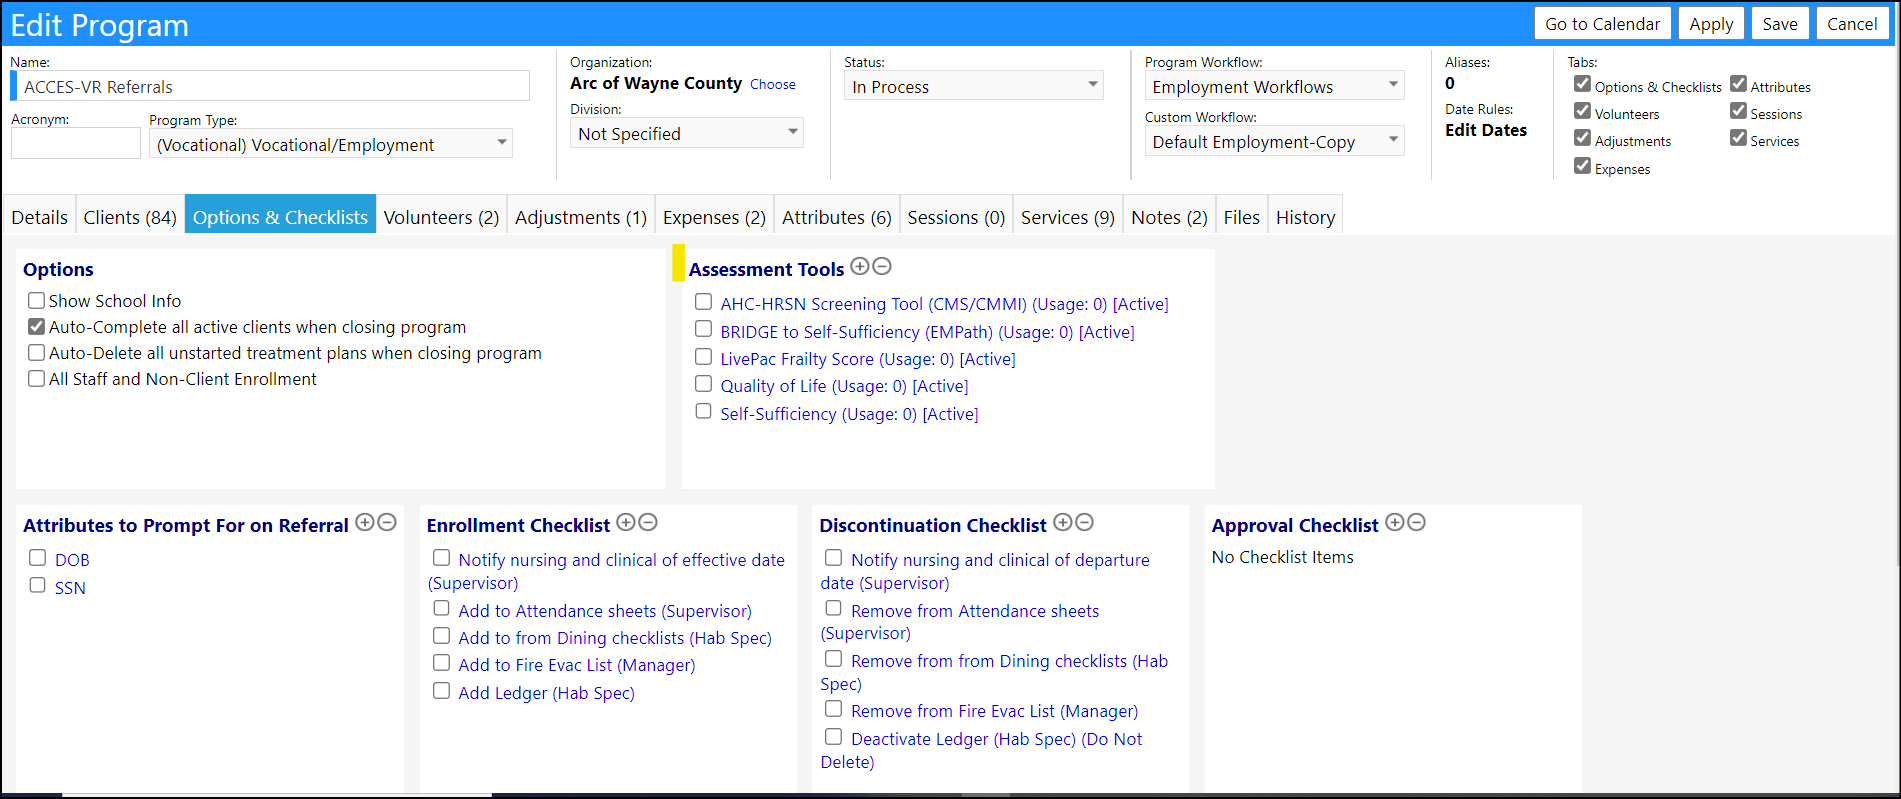This screenshot has width=1901, height=799.
Task: Open Add to Attendance sheets (Supervisor) link
Action: click(605, 611)
